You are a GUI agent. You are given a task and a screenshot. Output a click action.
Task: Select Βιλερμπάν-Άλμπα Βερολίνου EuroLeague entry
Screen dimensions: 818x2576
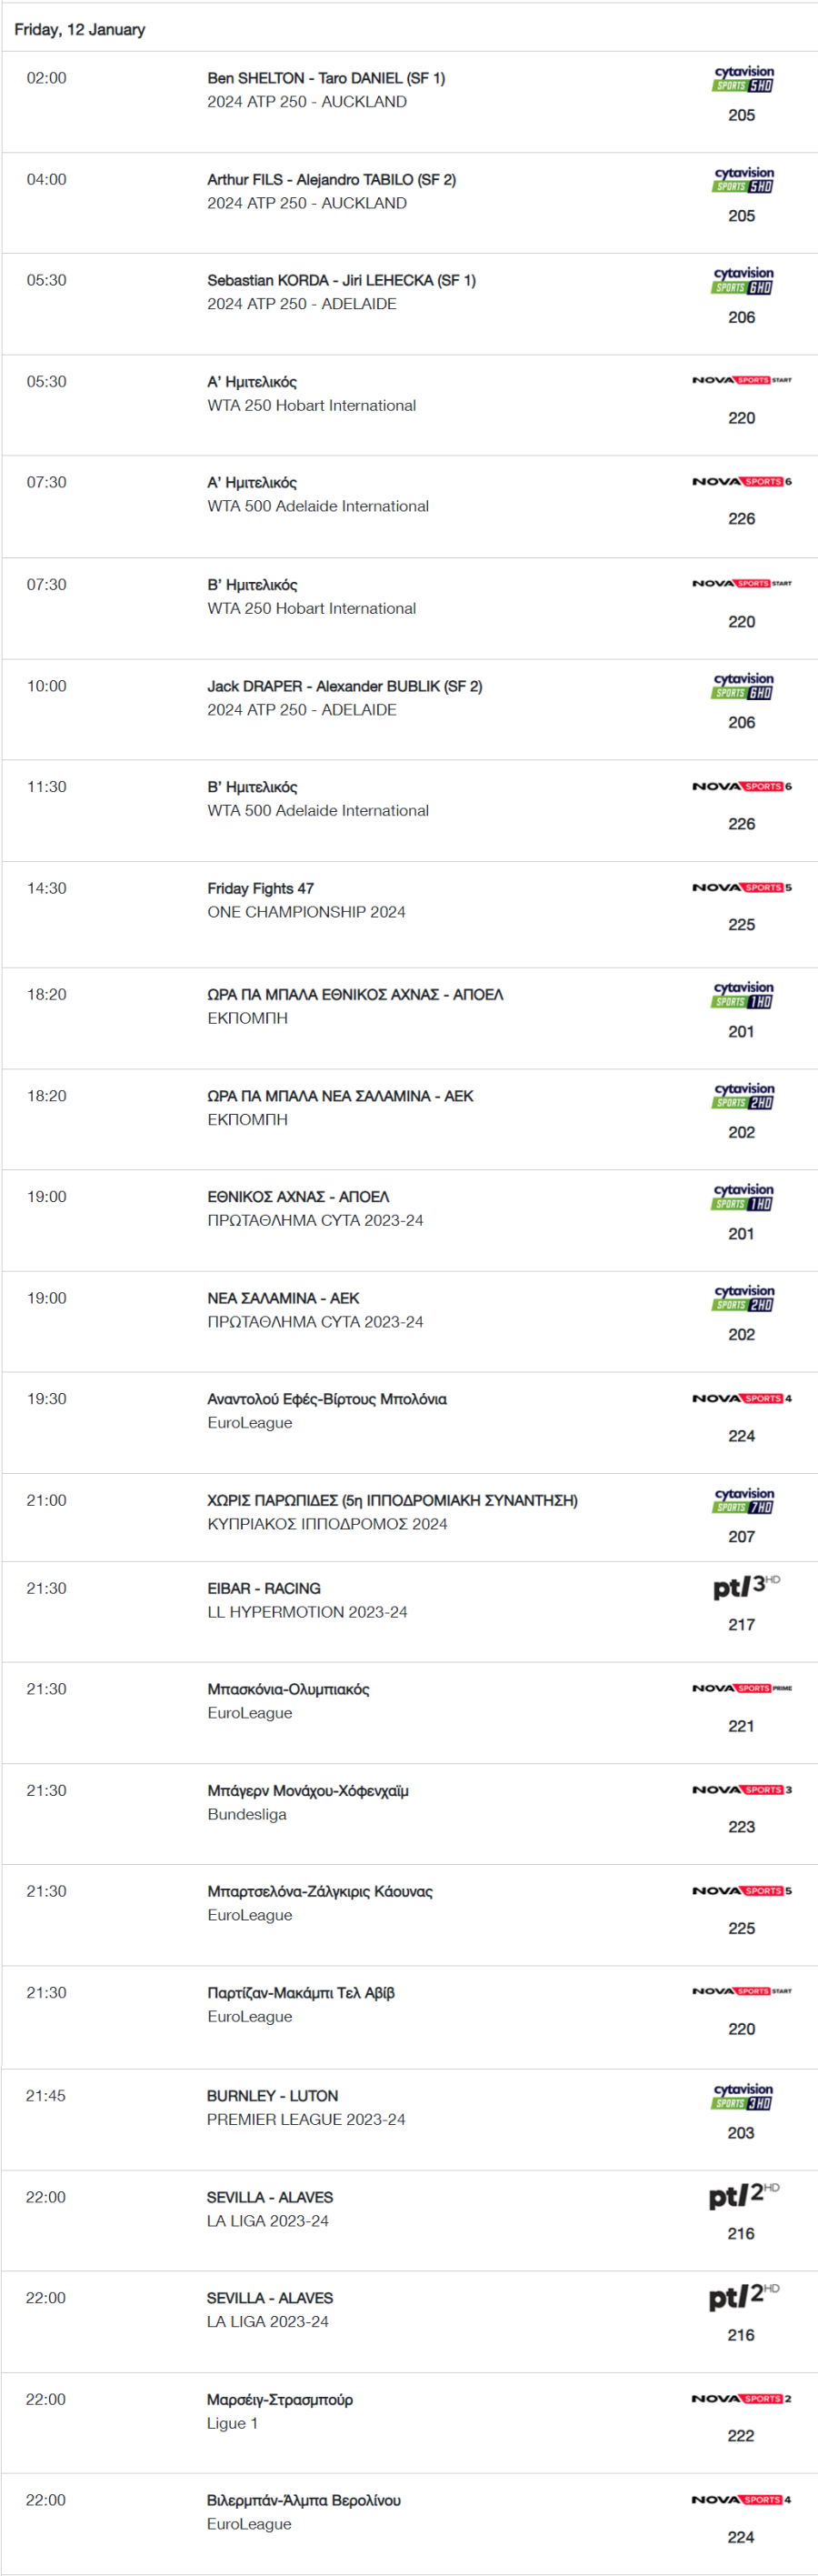point(303,2501)
